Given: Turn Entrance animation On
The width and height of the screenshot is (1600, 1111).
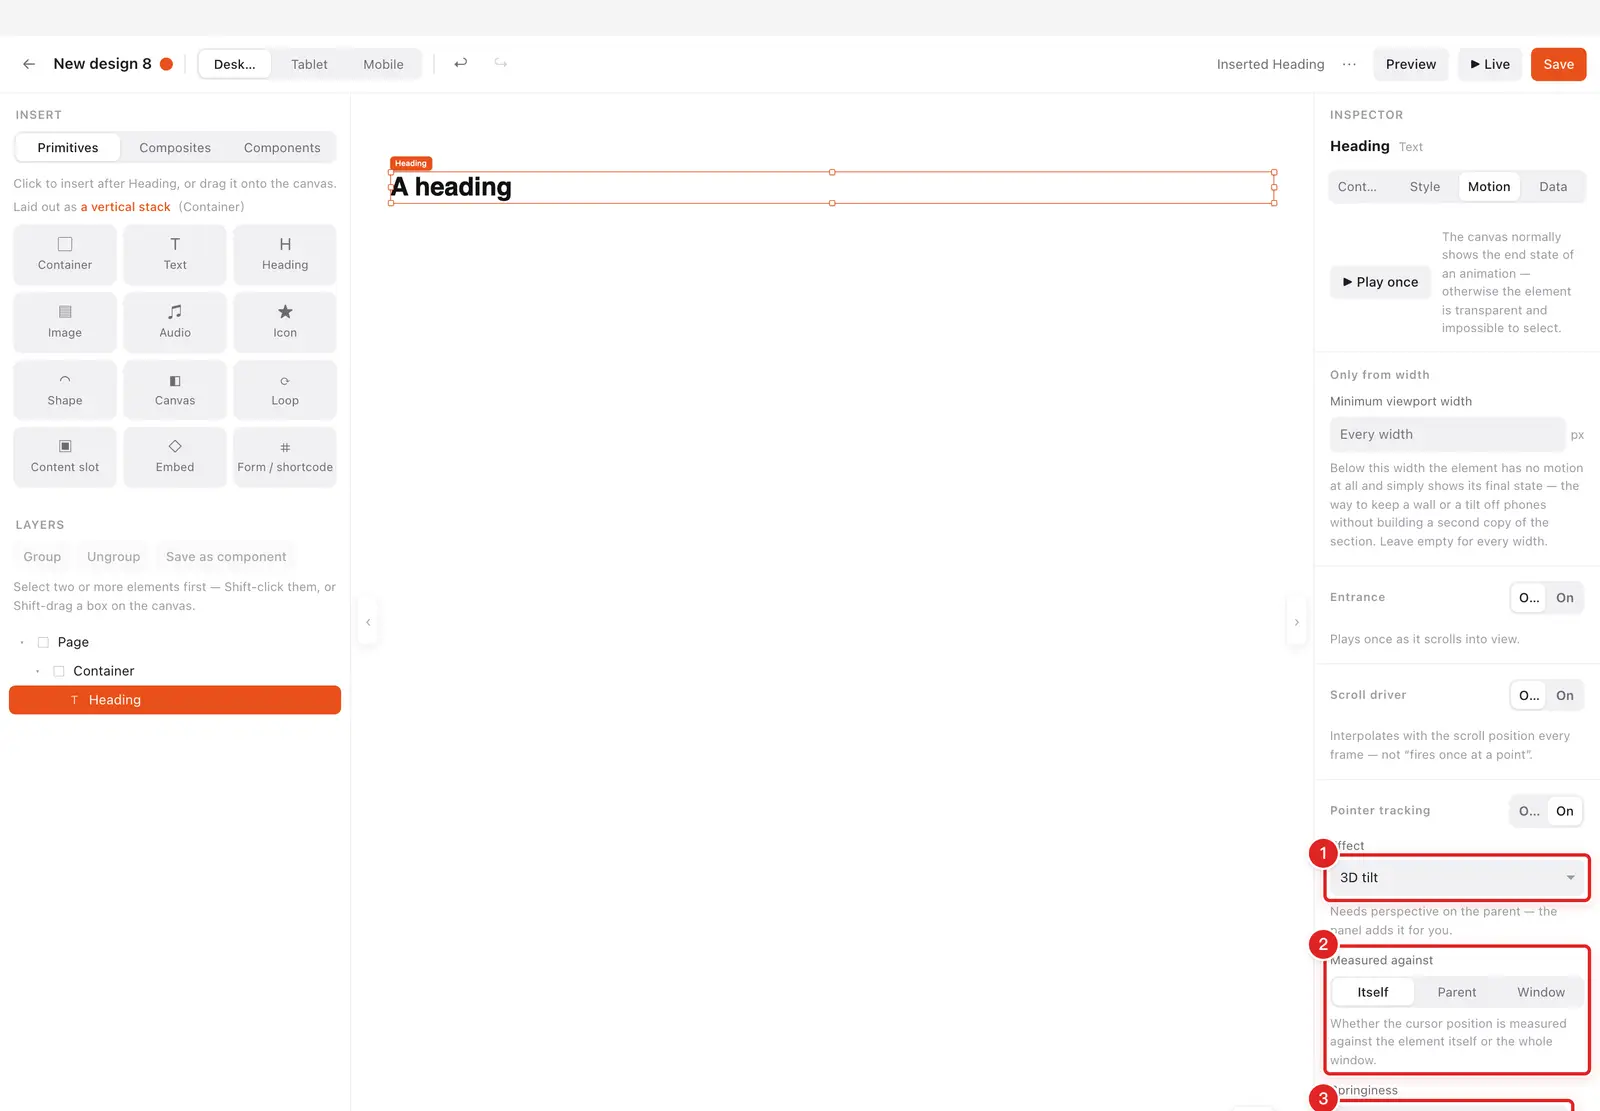Looking at the screenshot, I should 1565,598.
